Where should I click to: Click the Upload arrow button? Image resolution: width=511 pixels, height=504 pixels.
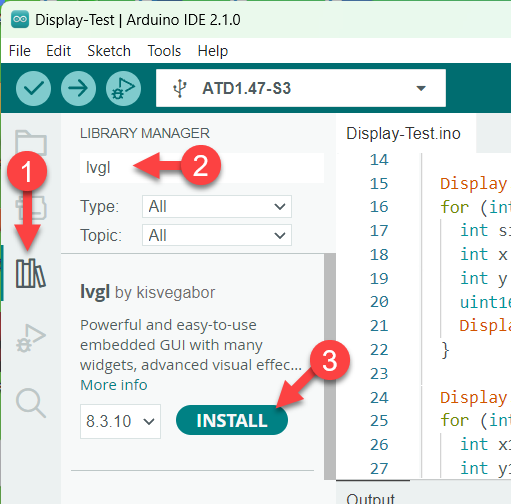point(78,88)
